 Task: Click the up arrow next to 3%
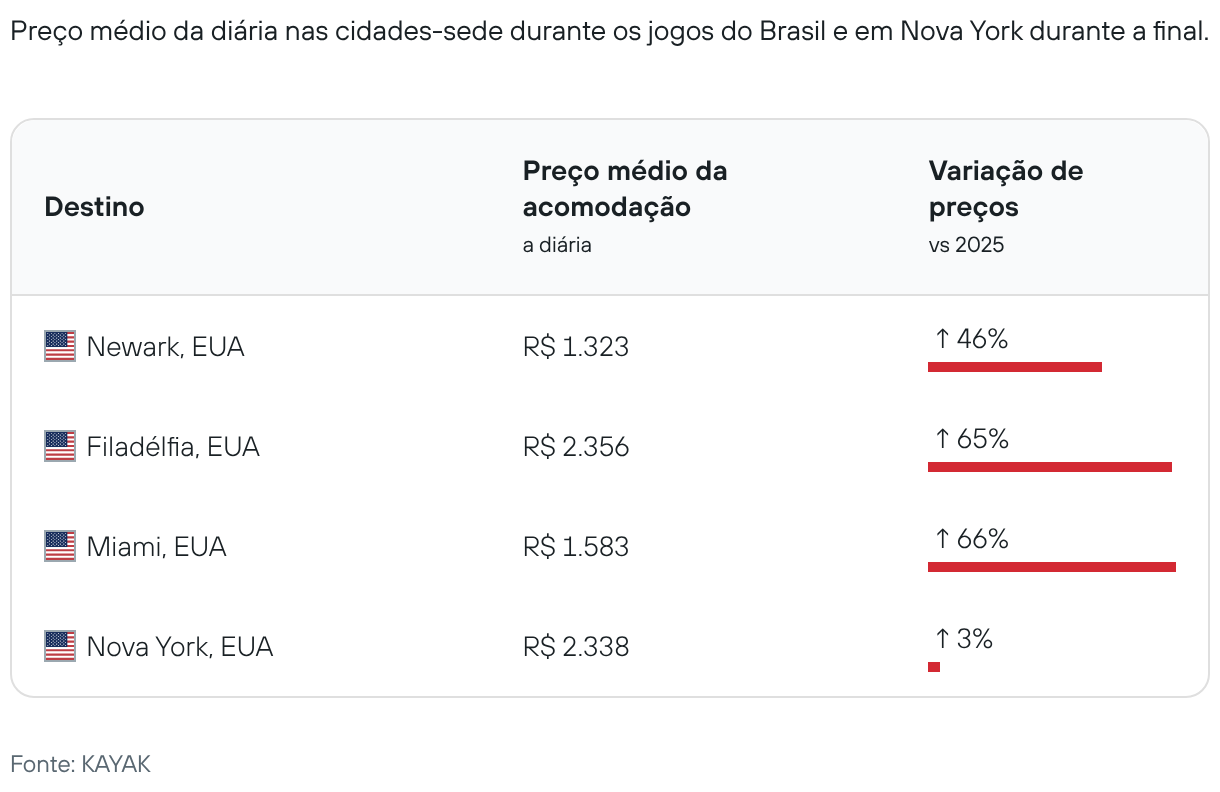942,639
